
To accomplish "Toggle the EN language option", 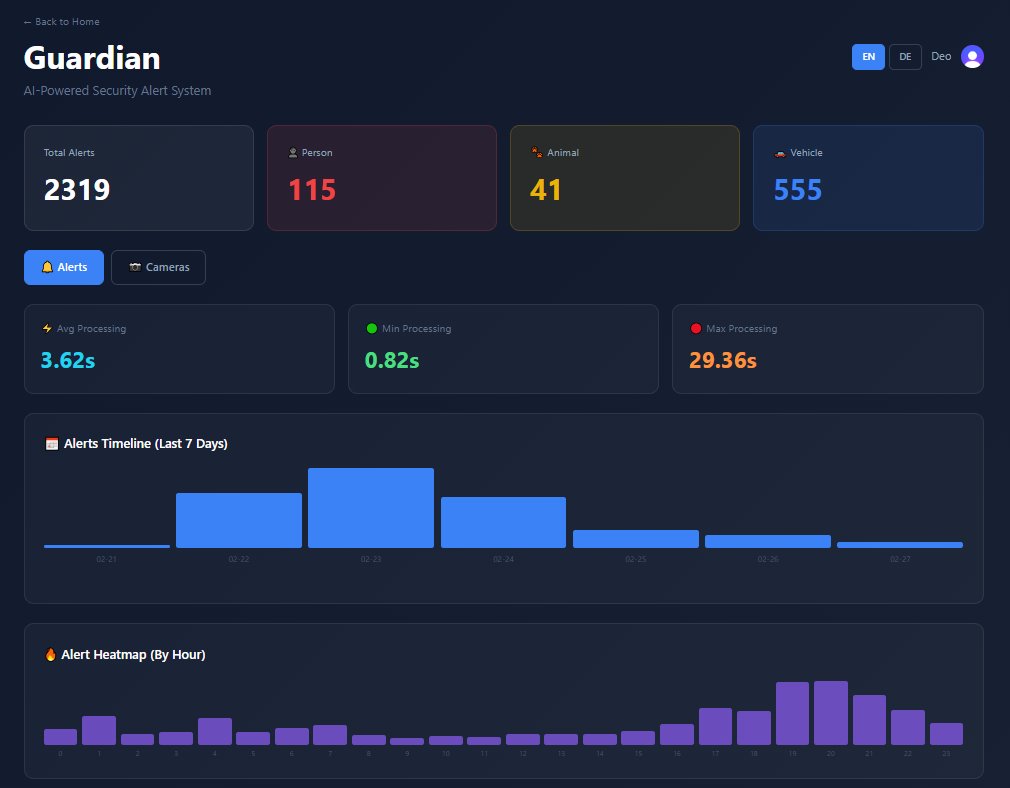I will (868, 57).
